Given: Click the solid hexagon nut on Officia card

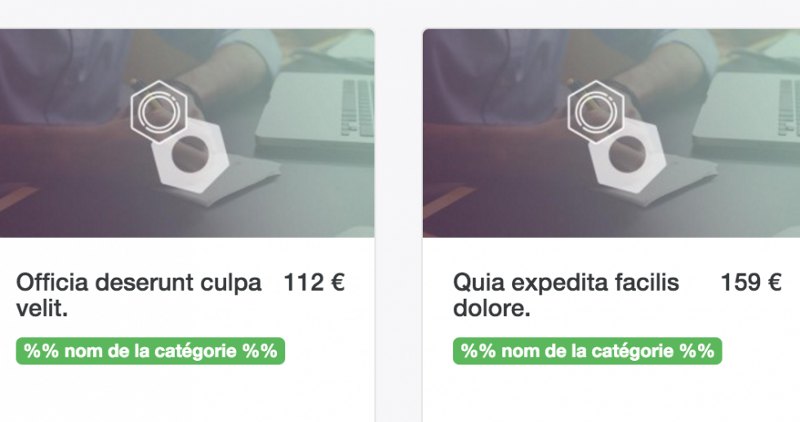Looking at the screenshot, I should (191, 157).
